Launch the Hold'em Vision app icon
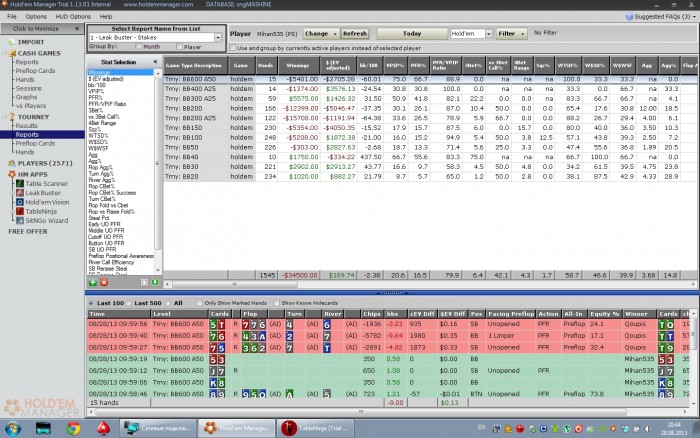Screen dimensions: 700x438 (x=20, y=202)
